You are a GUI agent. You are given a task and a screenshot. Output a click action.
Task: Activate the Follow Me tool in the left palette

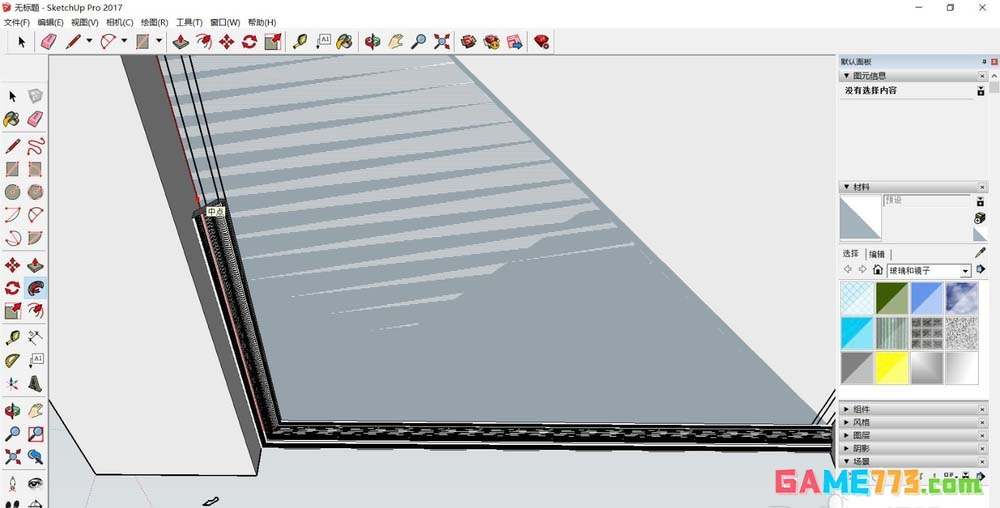pyautogui.click(x=36, y=288)
